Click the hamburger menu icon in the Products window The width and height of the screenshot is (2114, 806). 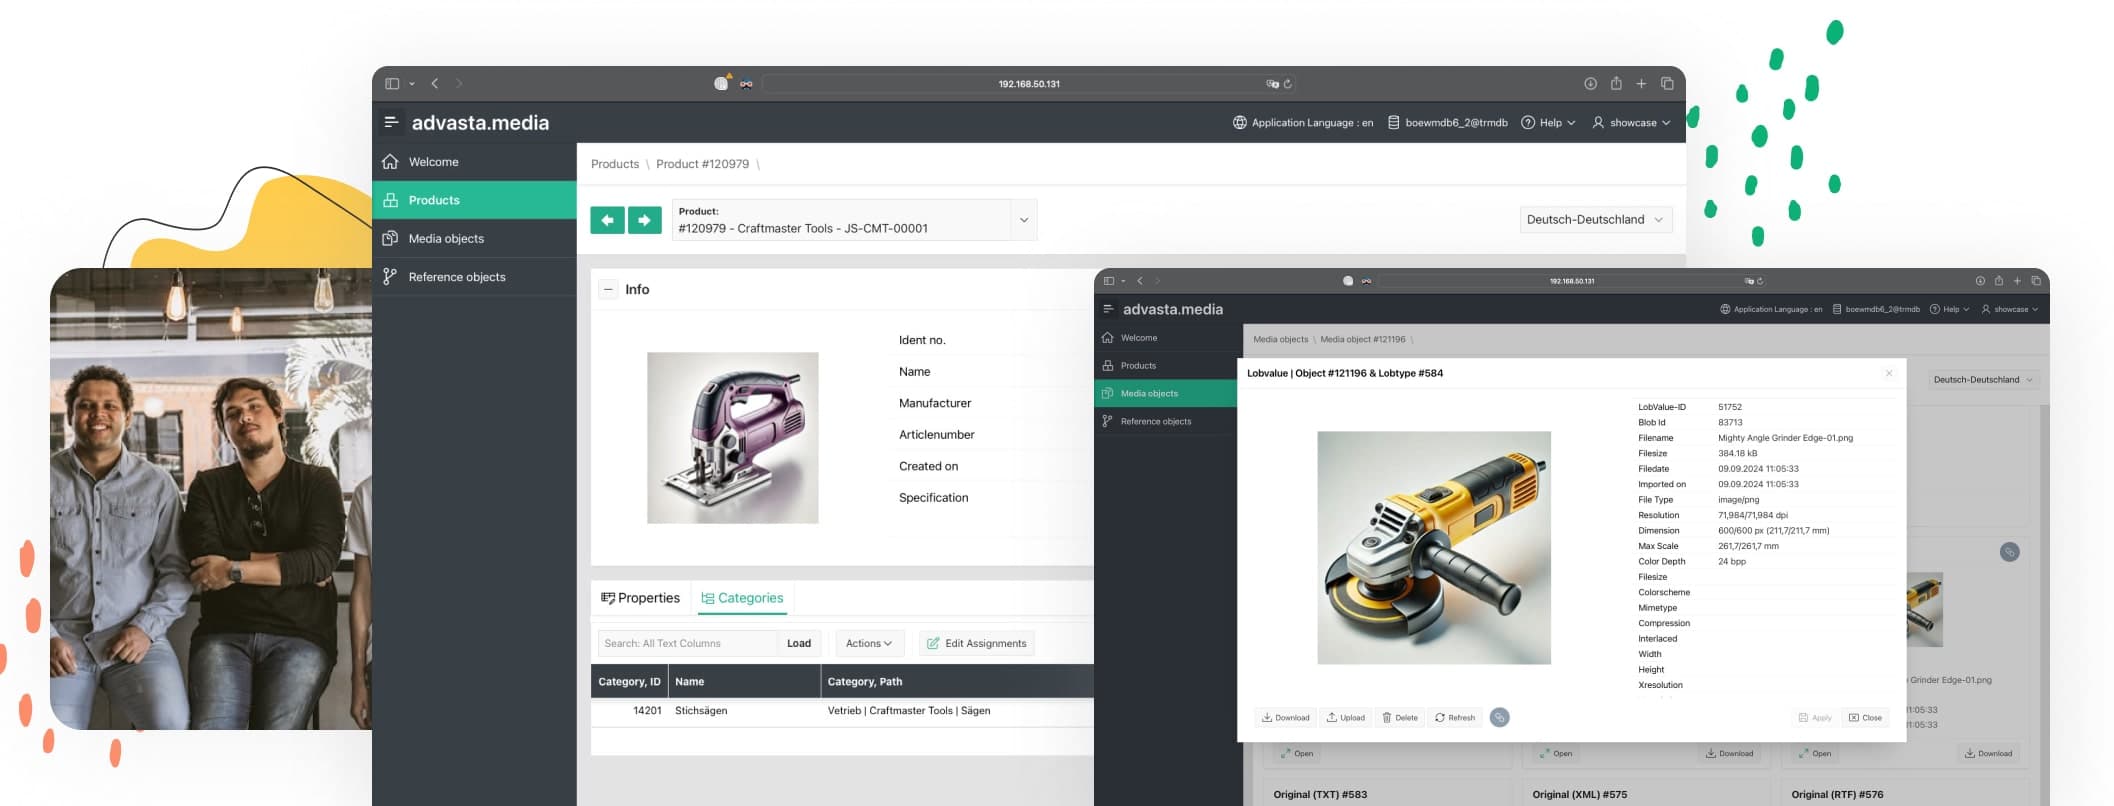pyautogui.click(x=391, y=122)
